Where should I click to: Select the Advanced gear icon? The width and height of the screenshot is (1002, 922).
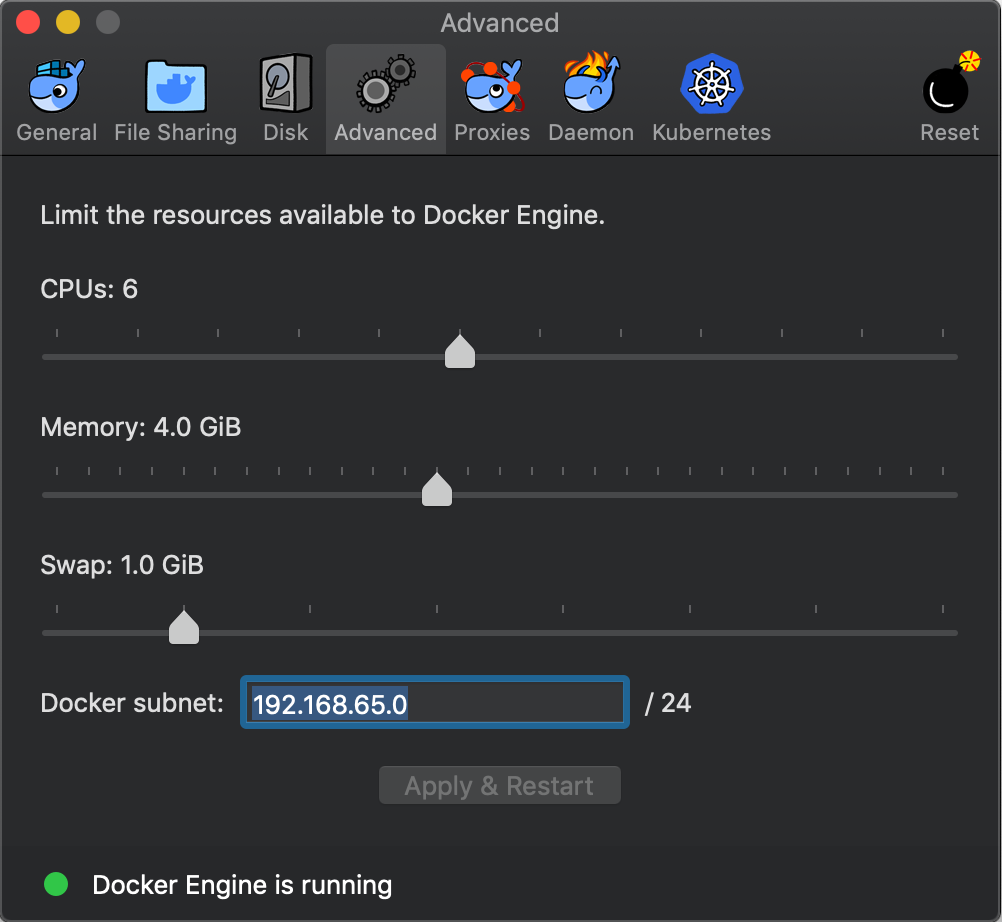[385, 85]
